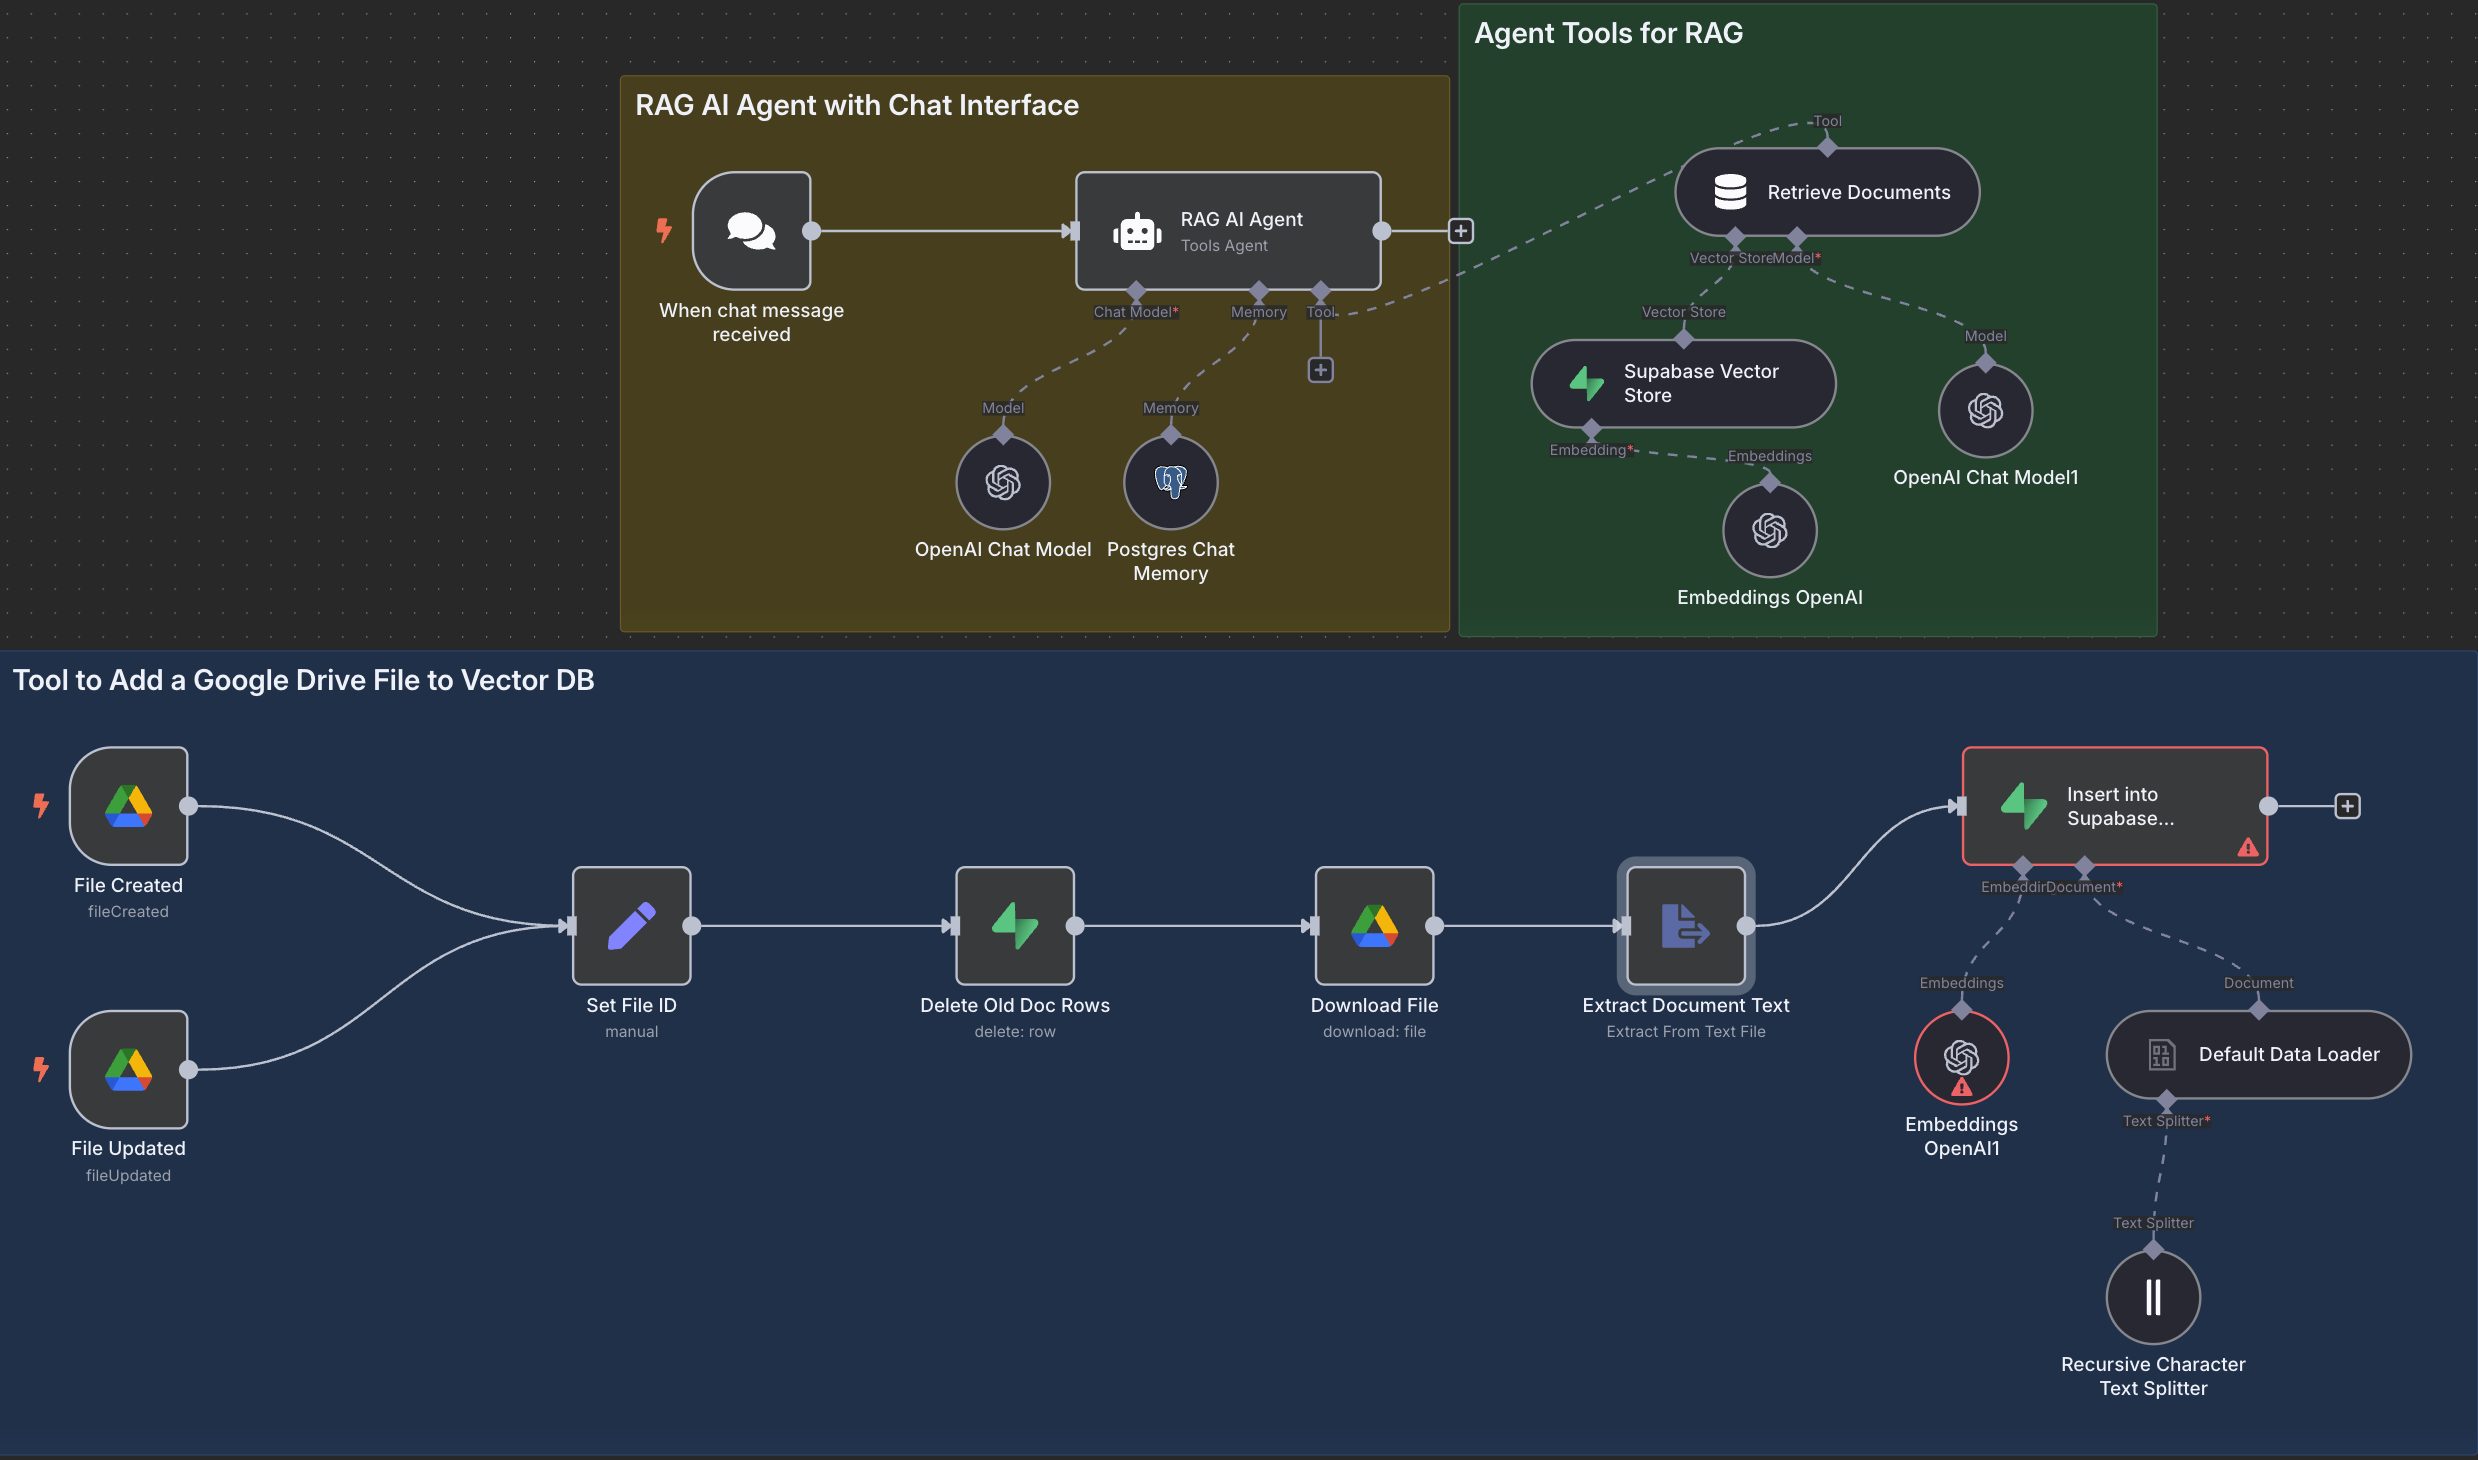Open the Default Data Loader node
This screenshot has width=2478, height=1460.
(x=2258, y=1054)
